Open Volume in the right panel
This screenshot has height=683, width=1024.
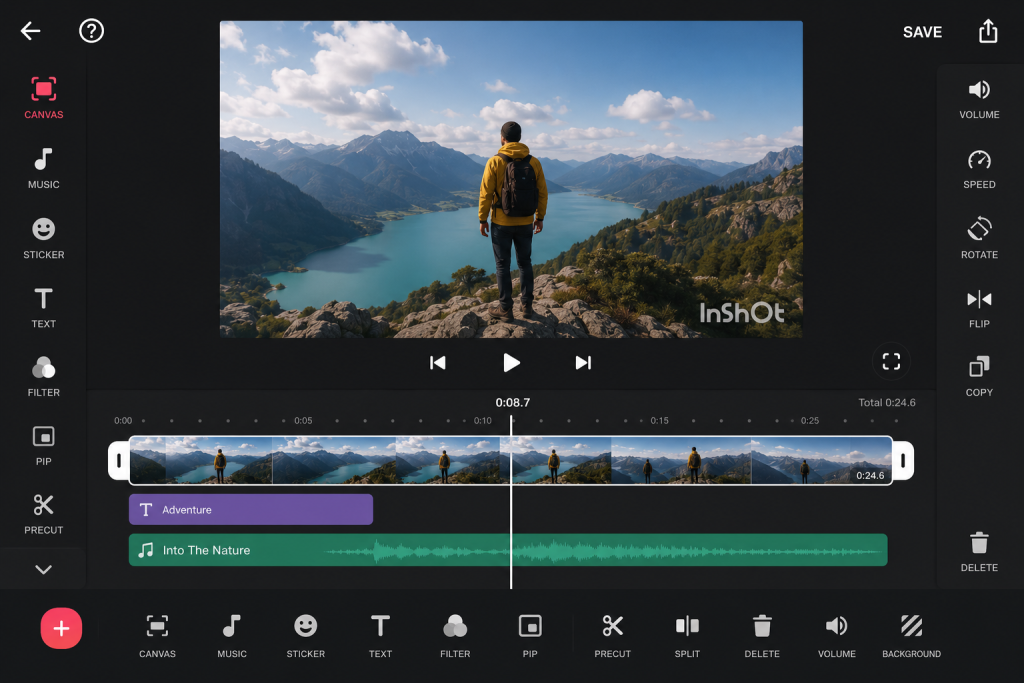click(x=979, y=99)
